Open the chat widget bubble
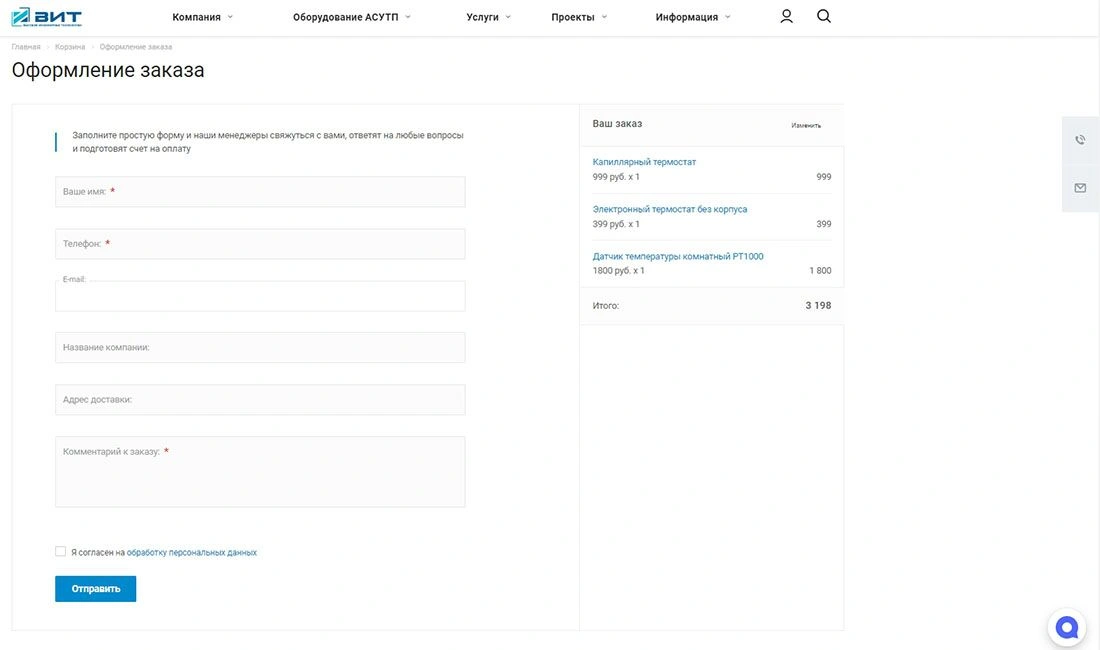This screenshot has width=1100, height=650. coord(1066,628)
